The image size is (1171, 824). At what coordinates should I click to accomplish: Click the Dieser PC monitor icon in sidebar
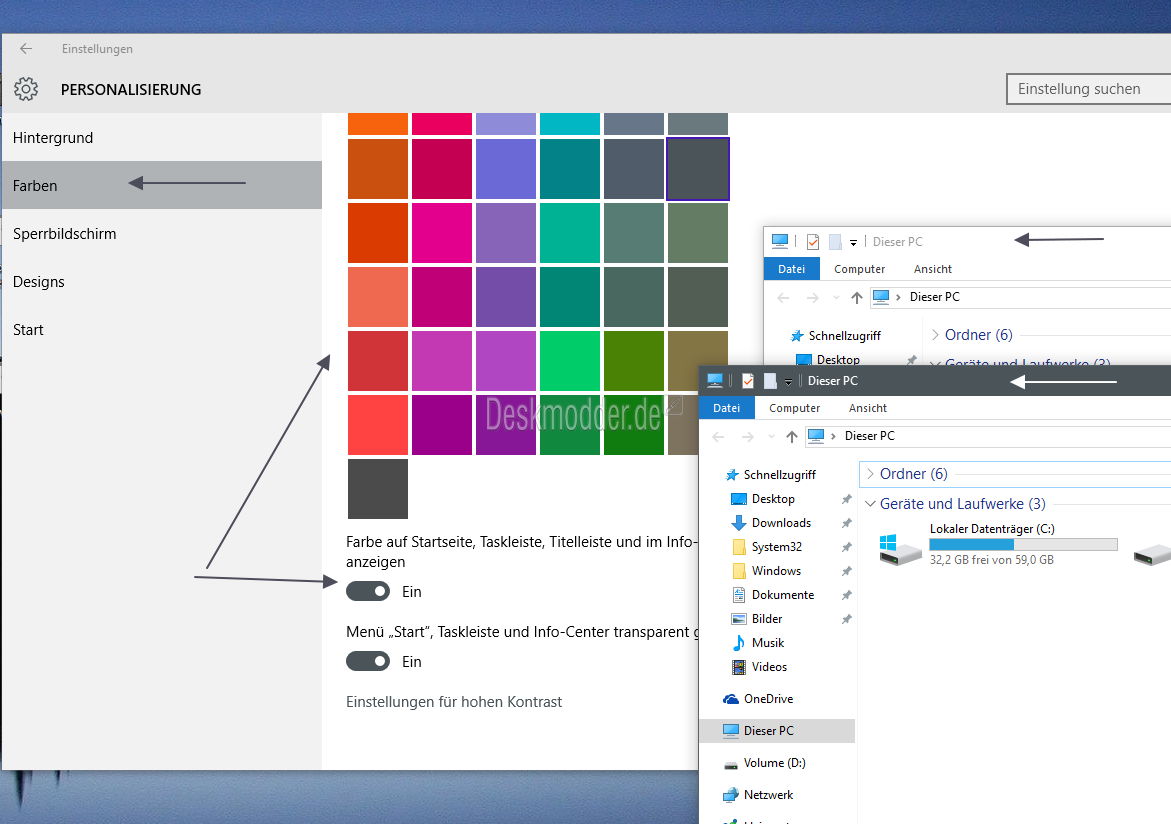point(730,731)
